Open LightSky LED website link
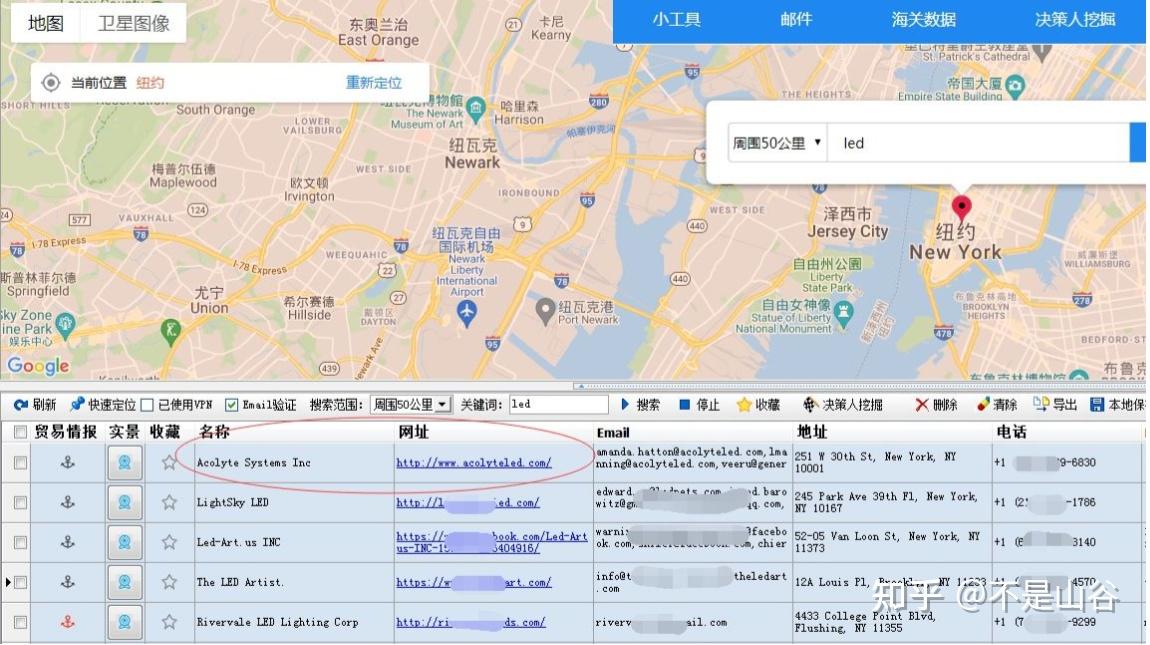The width and height of the screenshot is (1150, 645). 468,503
